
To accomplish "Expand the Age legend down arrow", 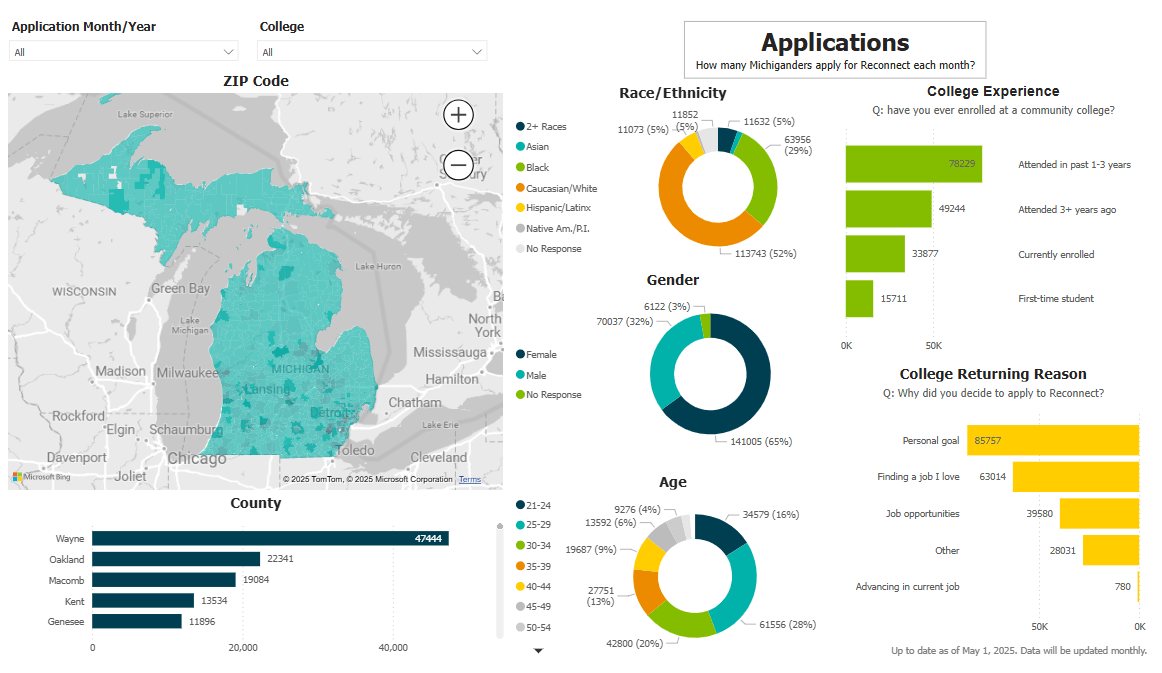I will [539, 651].
